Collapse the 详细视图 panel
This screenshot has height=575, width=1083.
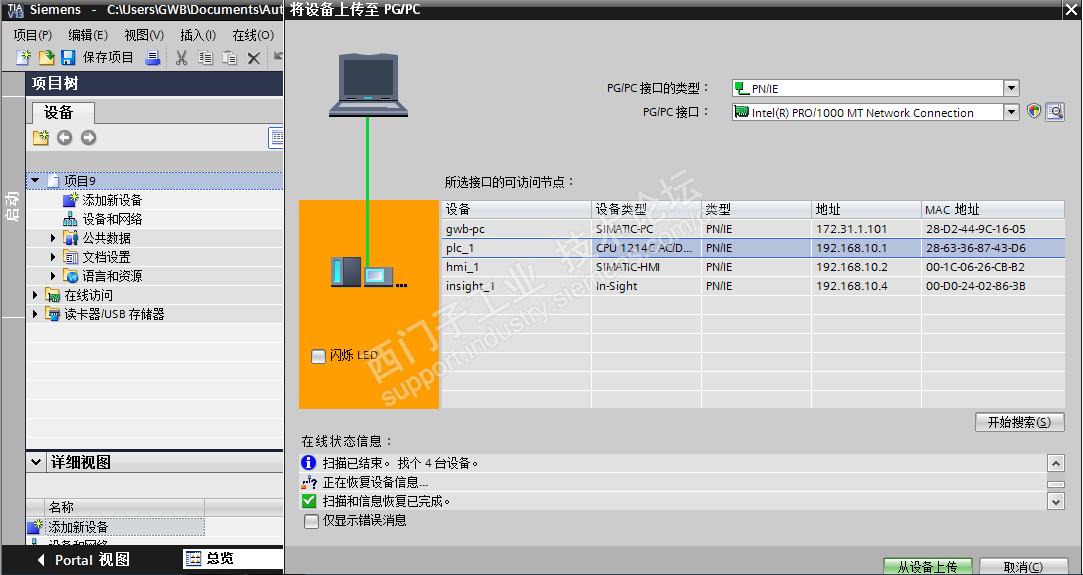36,462
